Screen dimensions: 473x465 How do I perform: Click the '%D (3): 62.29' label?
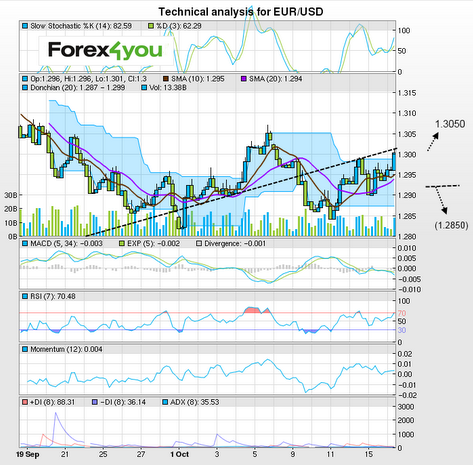(179, 26)
